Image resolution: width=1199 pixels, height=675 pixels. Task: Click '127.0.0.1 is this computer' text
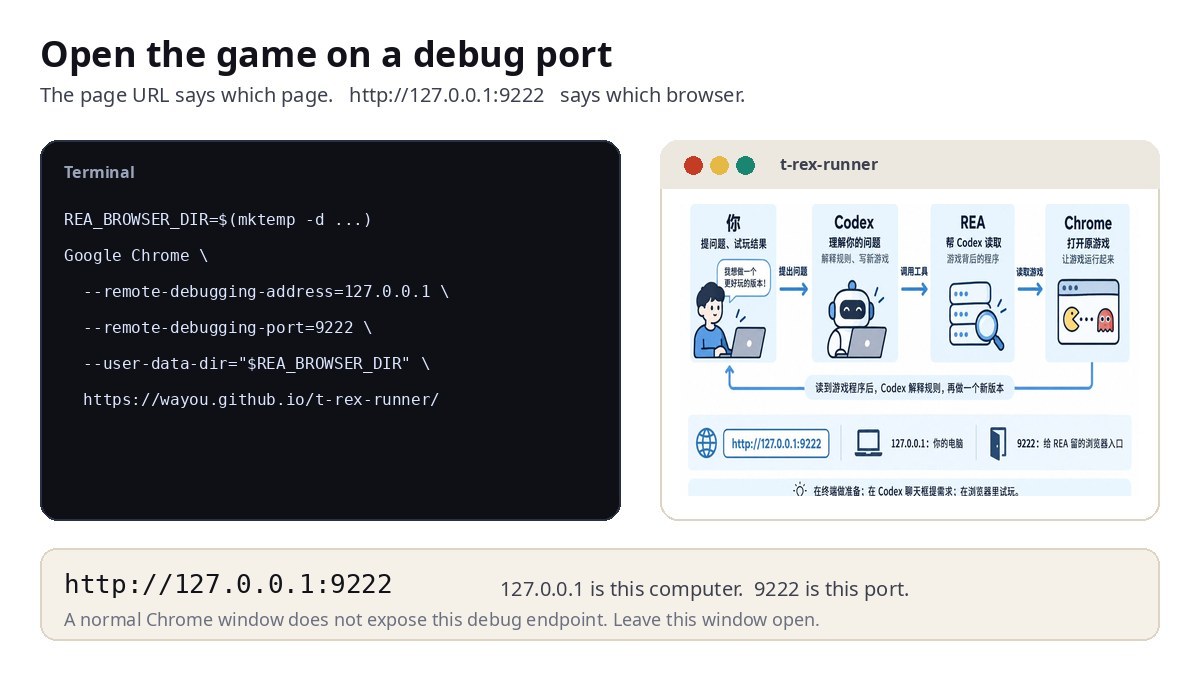(622, 589)
